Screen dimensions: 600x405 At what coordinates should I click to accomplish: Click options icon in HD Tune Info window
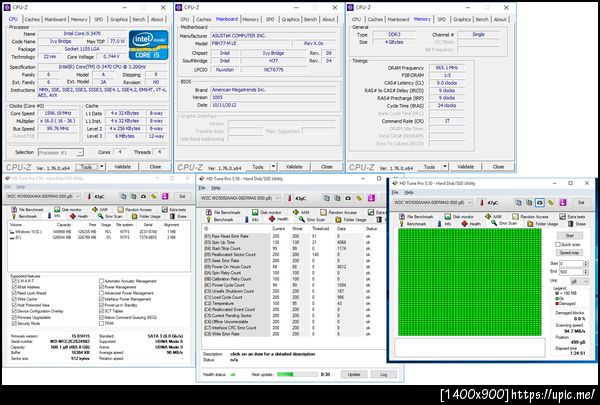coord(154,196)
